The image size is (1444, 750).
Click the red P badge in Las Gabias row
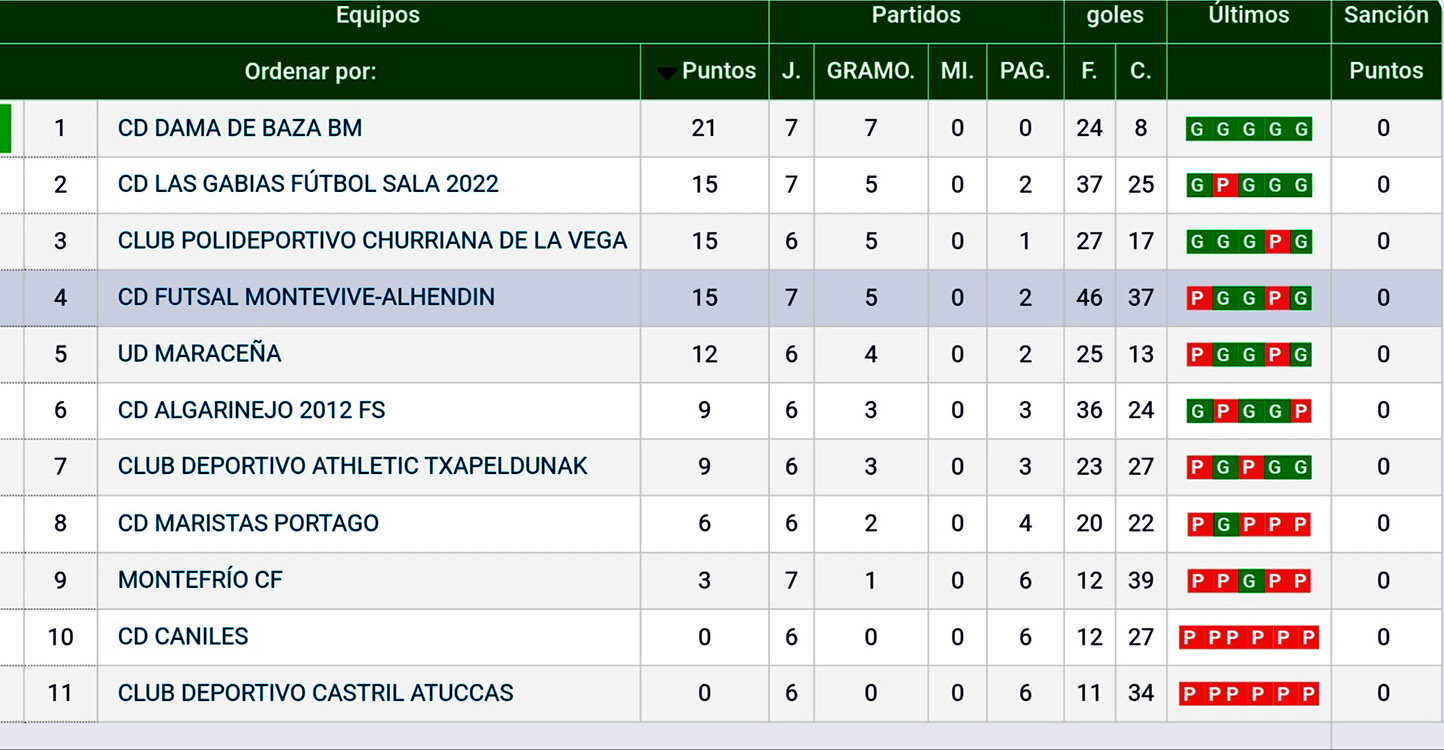click(x=1222, y=185)
